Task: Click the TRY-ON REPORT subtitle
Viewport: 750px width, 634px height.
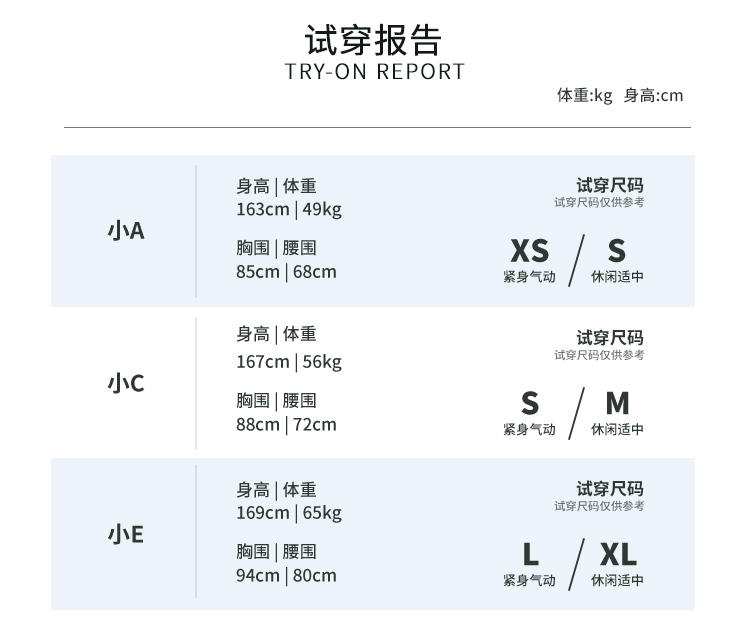Action: coord(375,72)
